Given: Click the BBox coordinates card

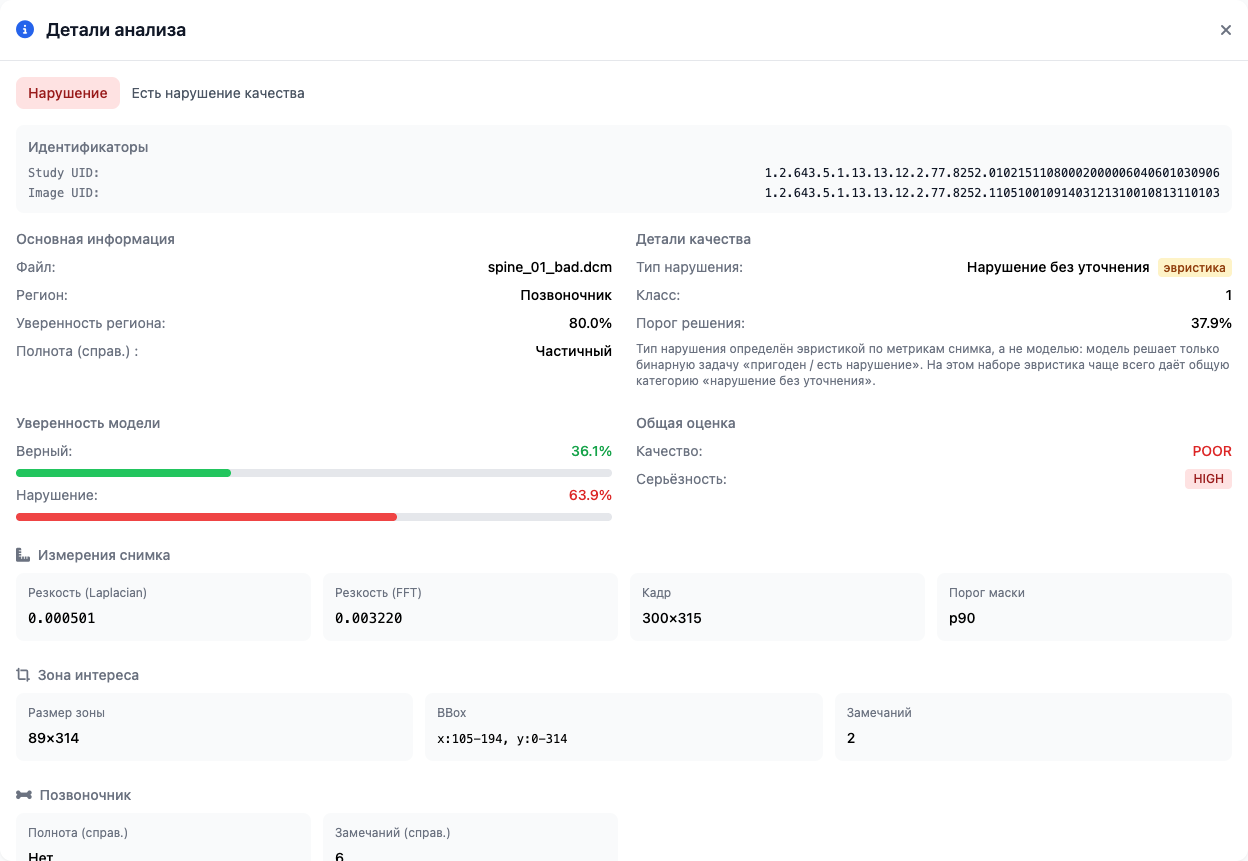Looking at the screenshot, I should pos(624,727).
